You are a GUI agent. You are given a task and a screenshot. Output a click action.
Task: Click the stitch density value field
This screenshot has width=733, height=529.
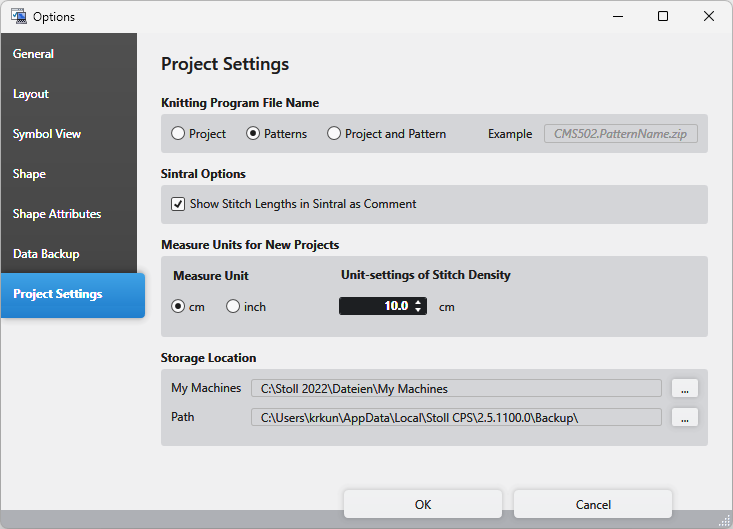coord(375,307)
